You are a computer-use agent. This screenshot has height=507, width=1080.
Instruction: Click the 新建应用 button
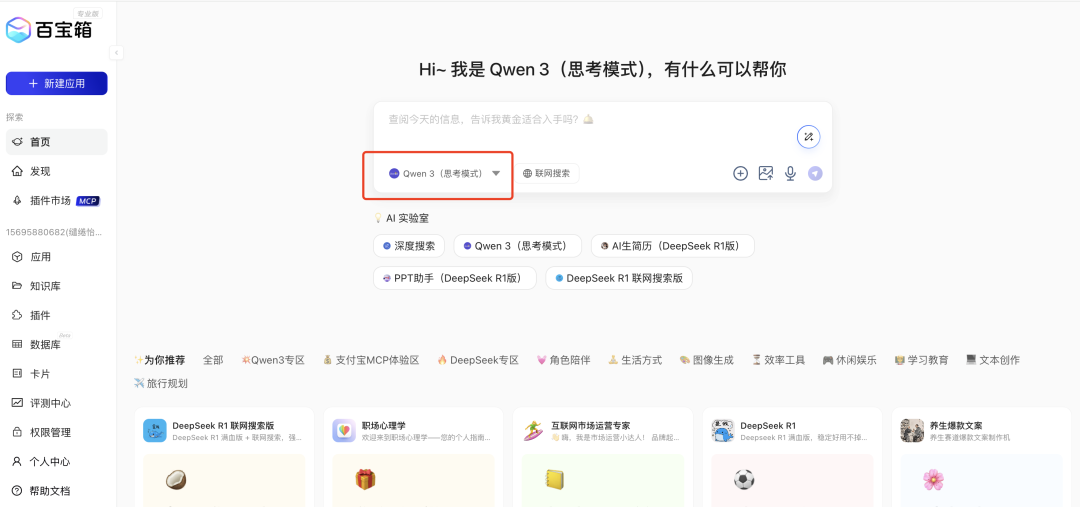56,83
